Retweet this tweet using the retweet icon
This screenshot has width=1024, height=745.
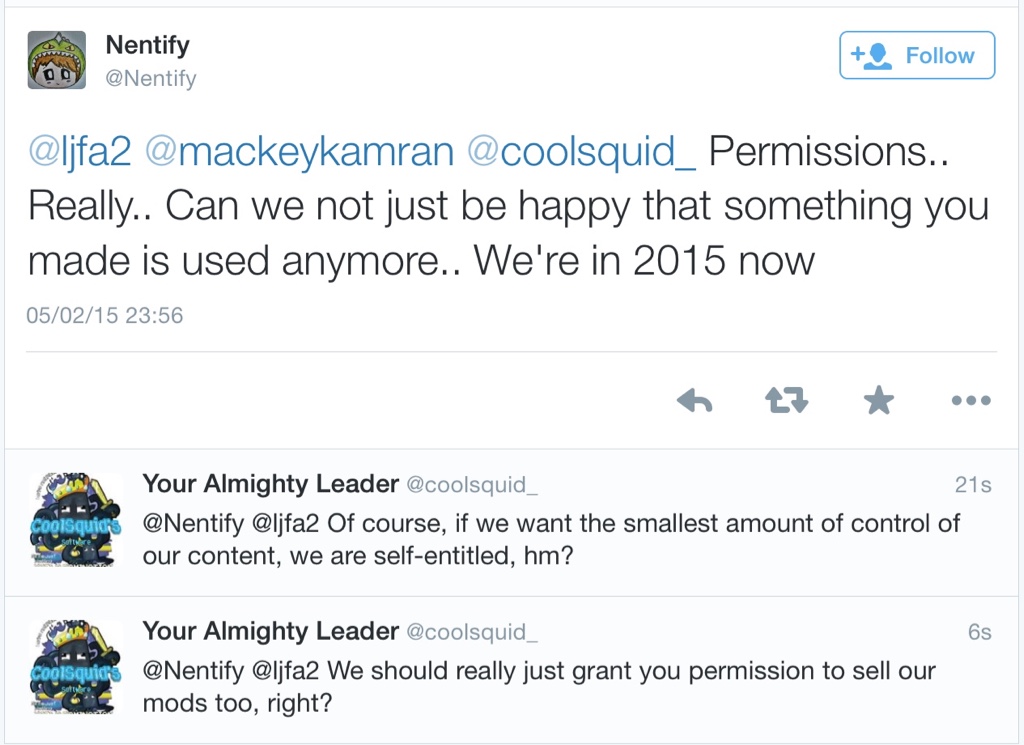(787, 402)
